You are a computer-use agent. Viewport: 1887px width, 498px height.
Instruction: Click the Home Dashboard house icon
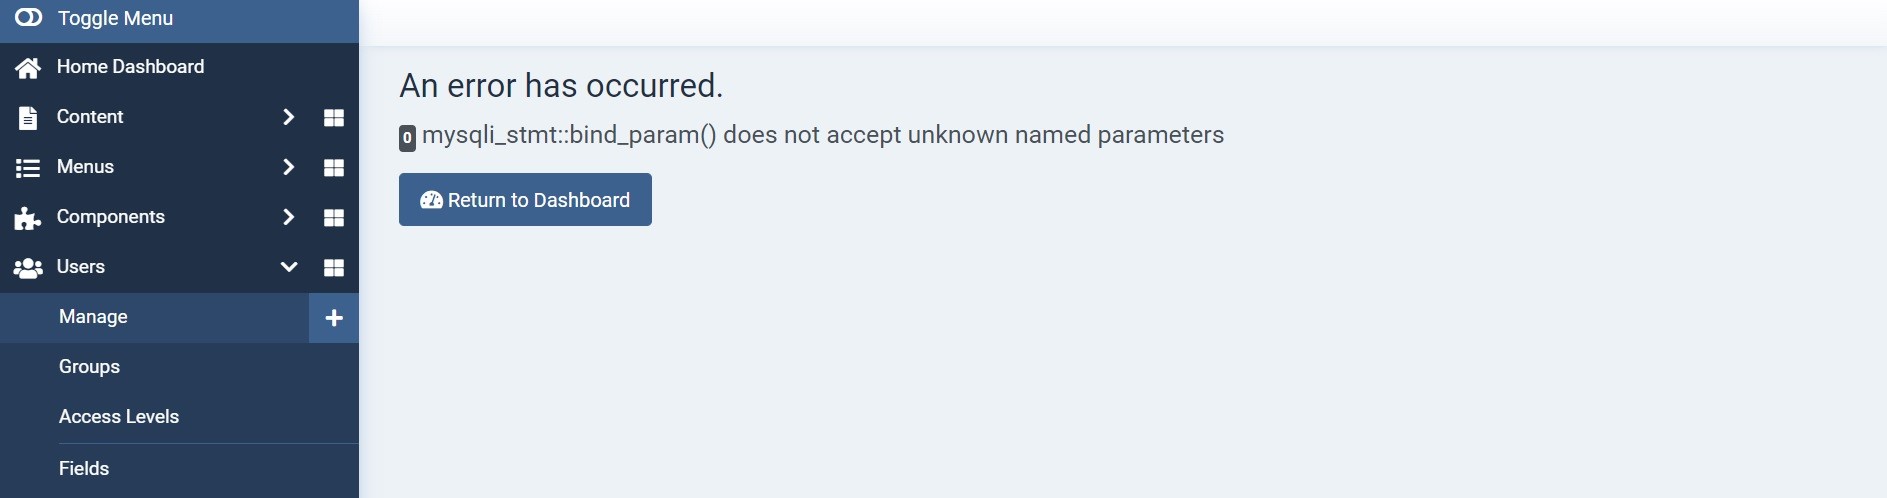point(28,68)
